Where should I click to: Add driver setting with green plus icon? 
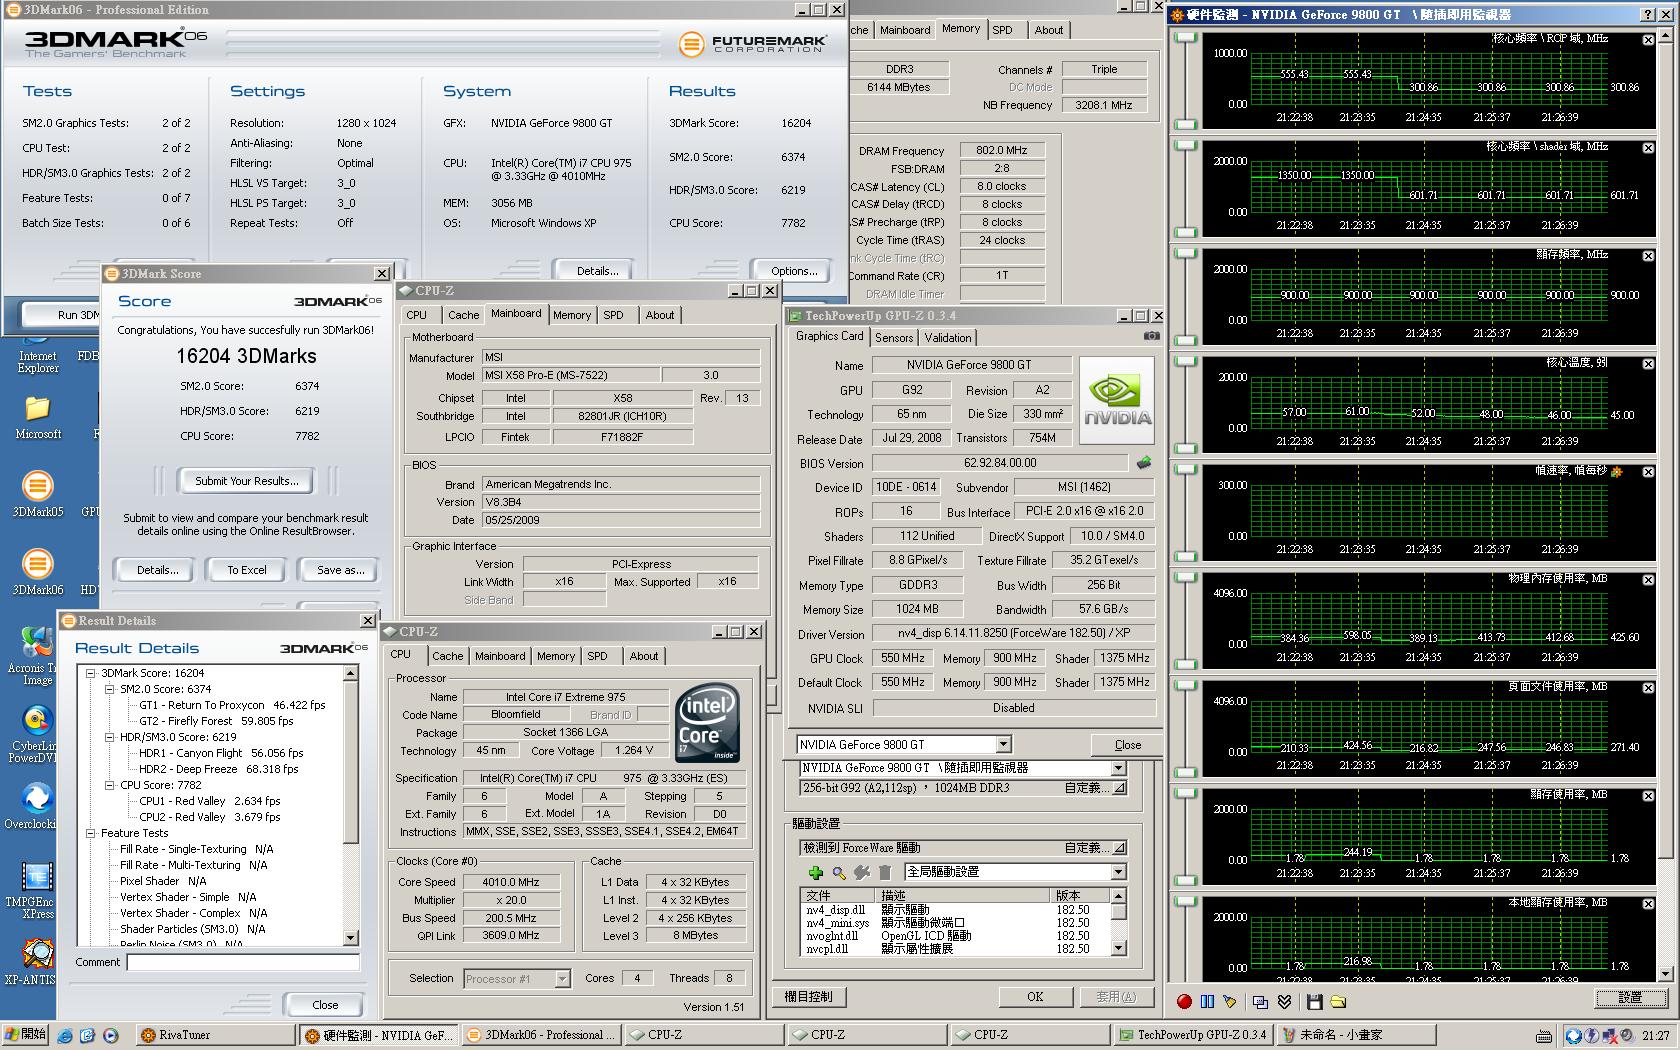pos(816,872)
